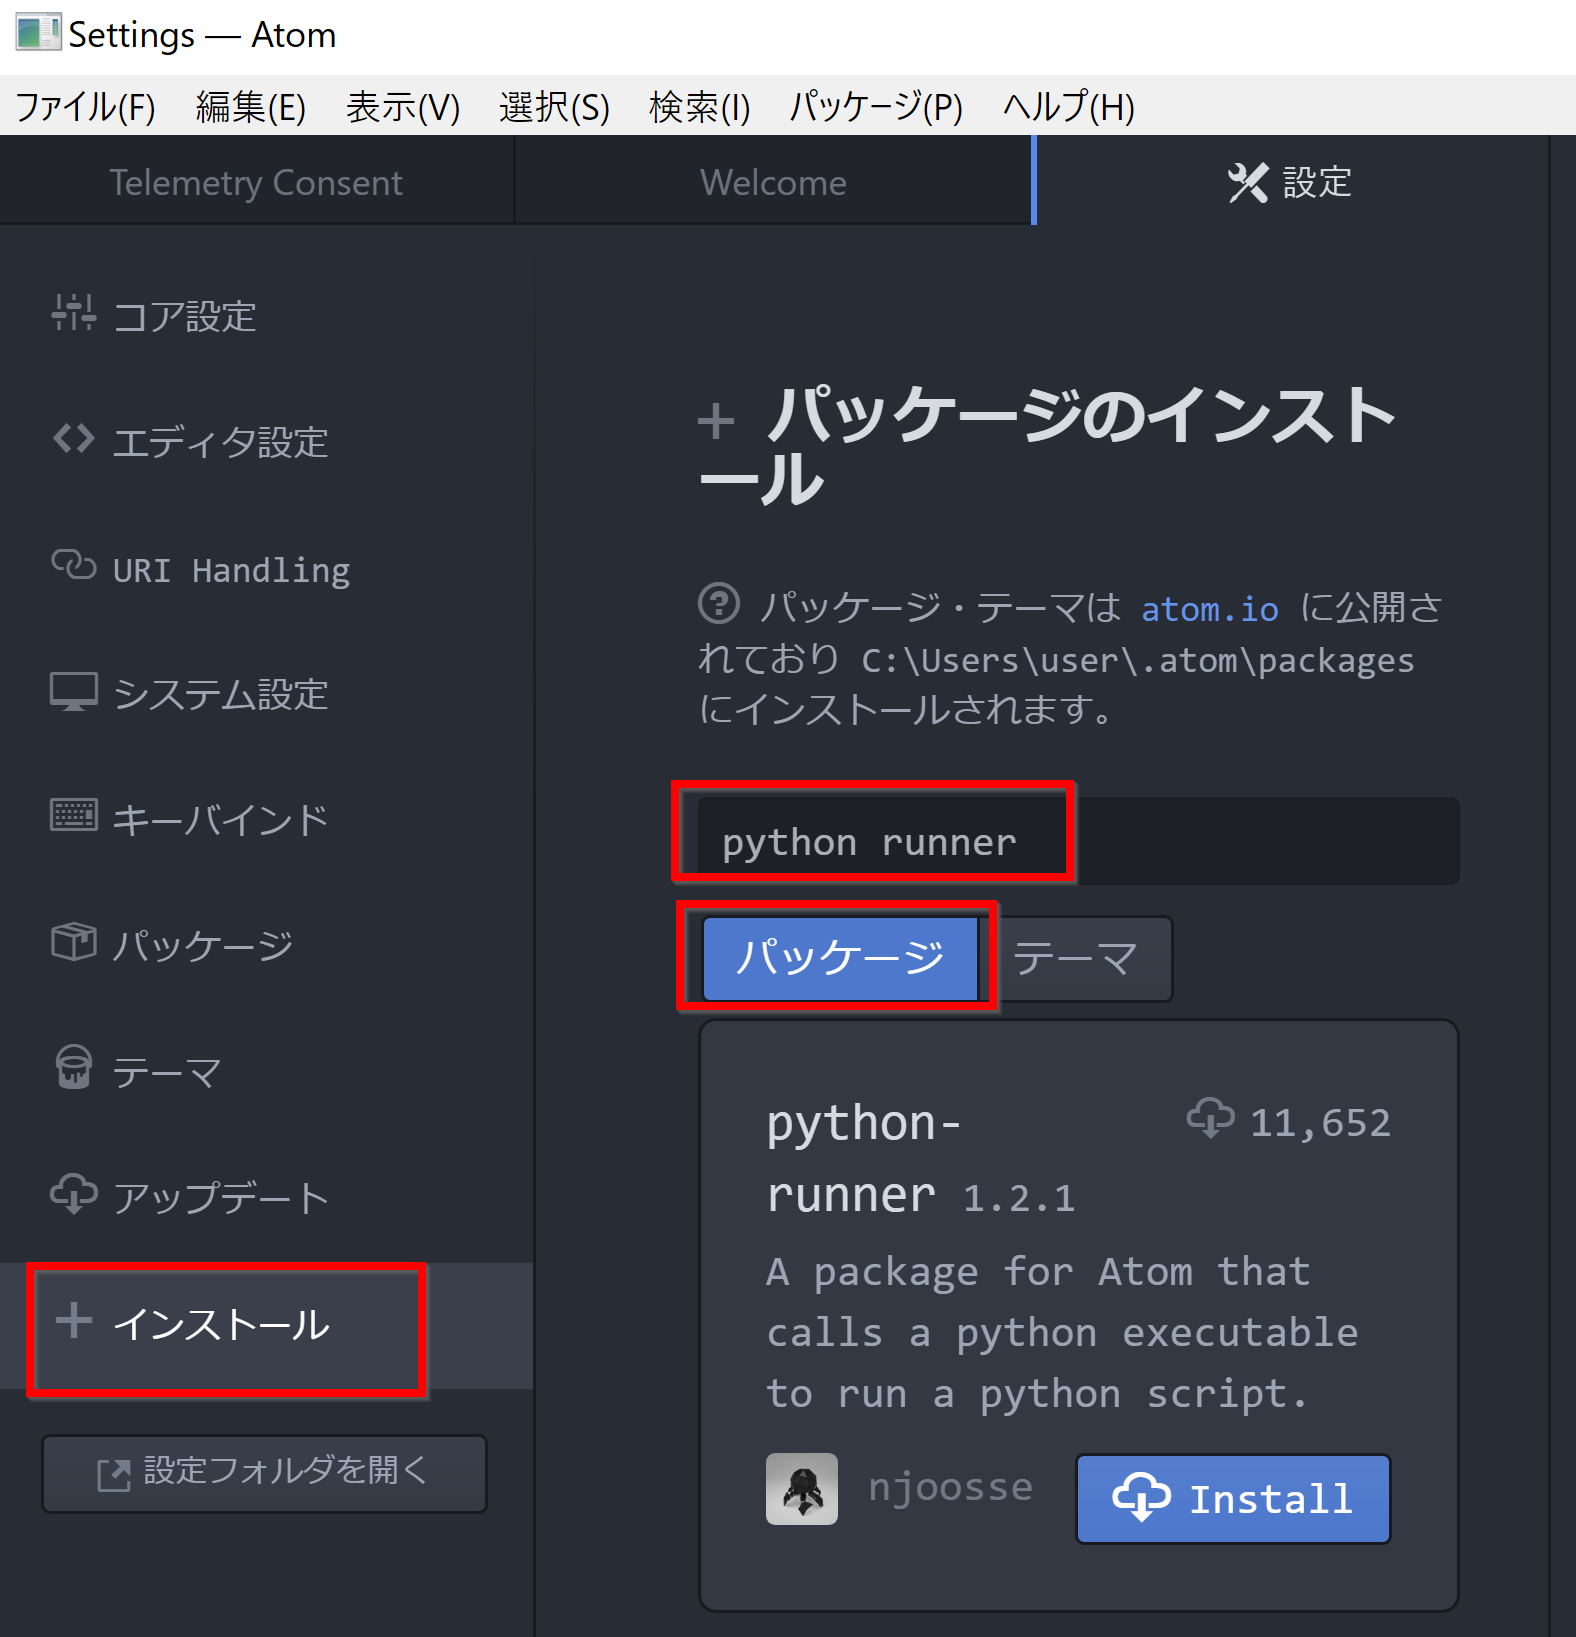This screenshot has height=1637, width=1576.
Task: Open エディタ設定 in the sidebar
Action: (x=266, y=442)
